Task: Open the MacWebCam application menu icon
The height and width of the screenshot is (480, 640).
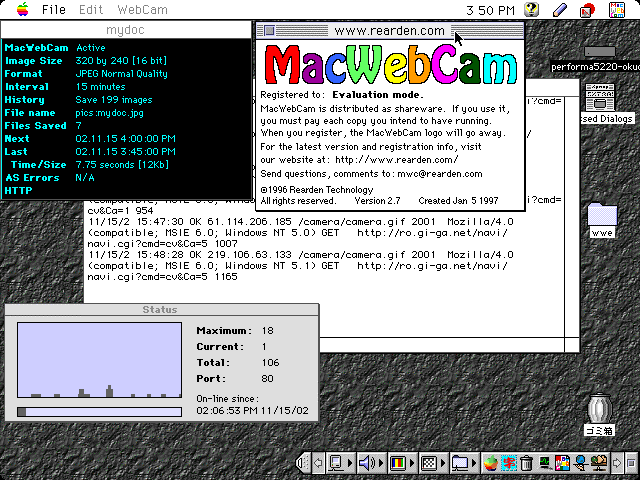Action: click(x=617, y=10)
